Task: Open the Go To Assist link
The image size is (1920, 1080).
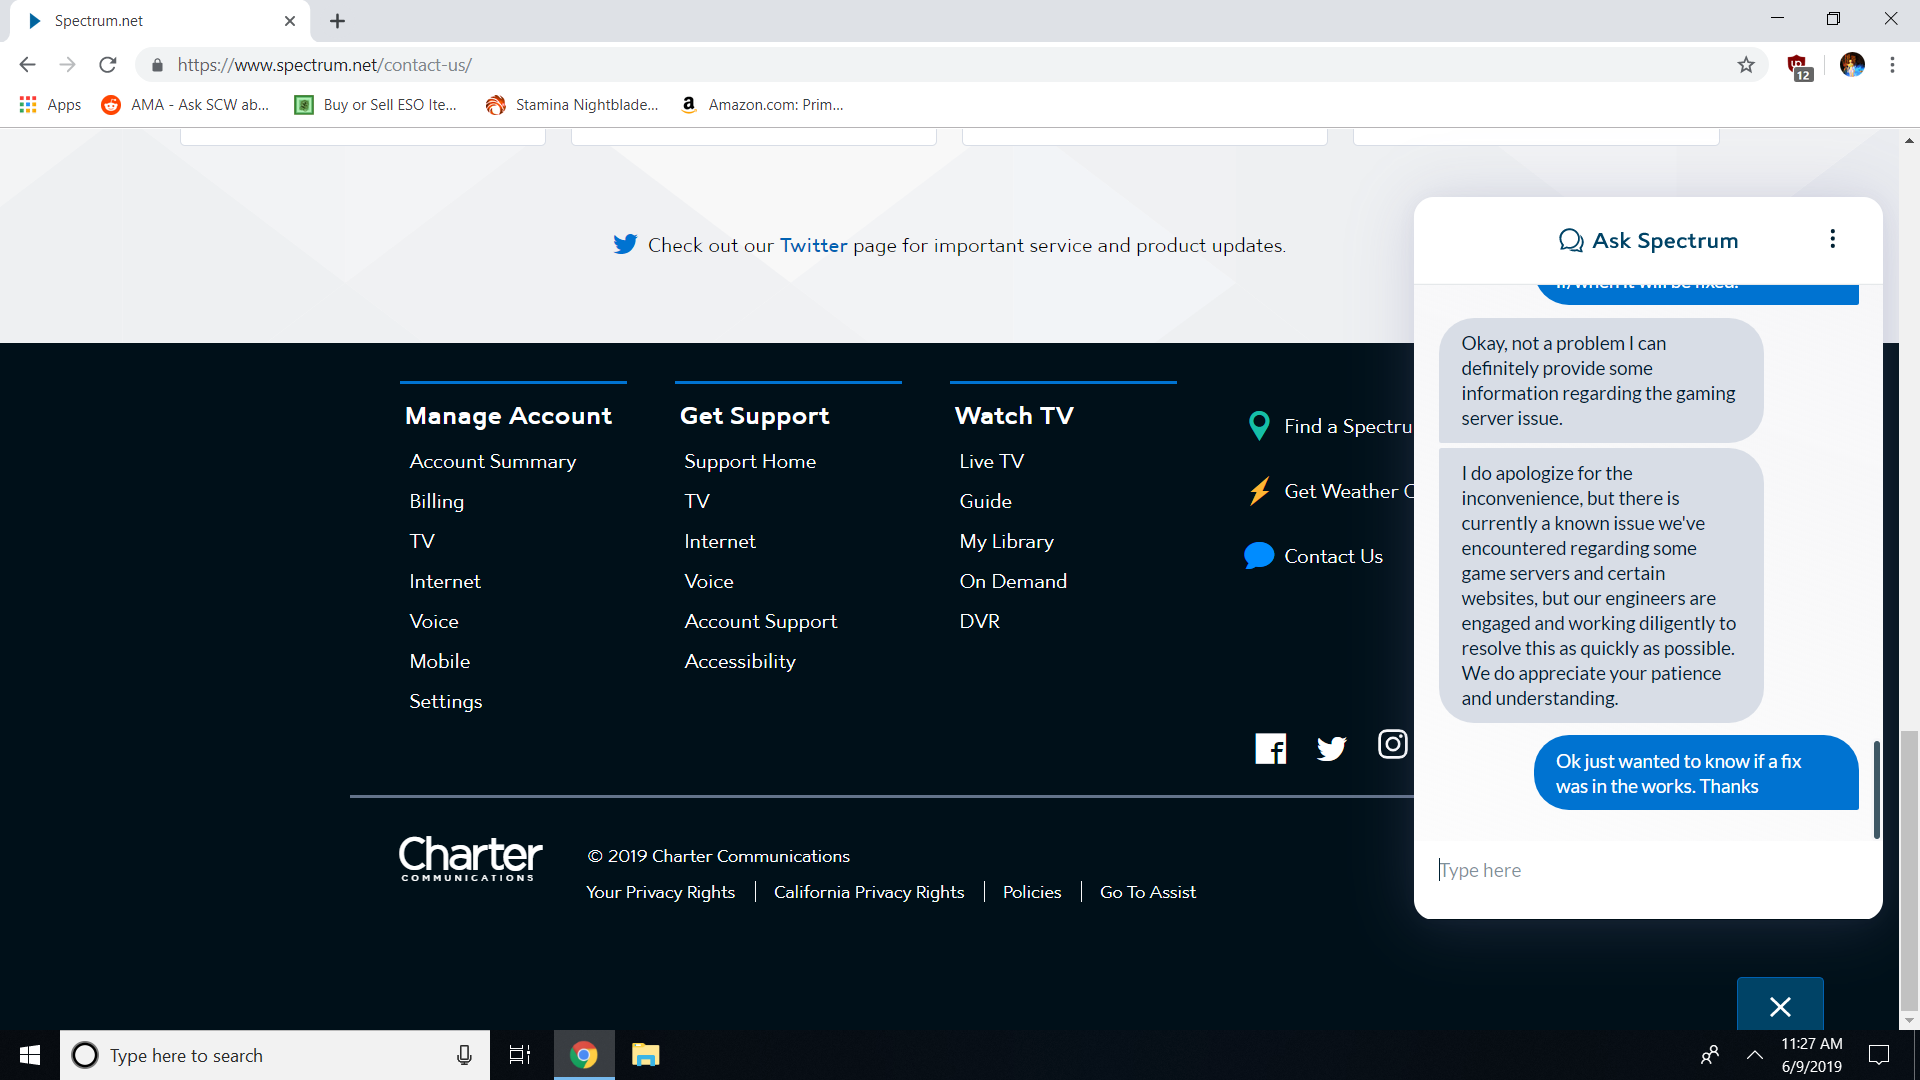Action: (x=1147, y=892)
